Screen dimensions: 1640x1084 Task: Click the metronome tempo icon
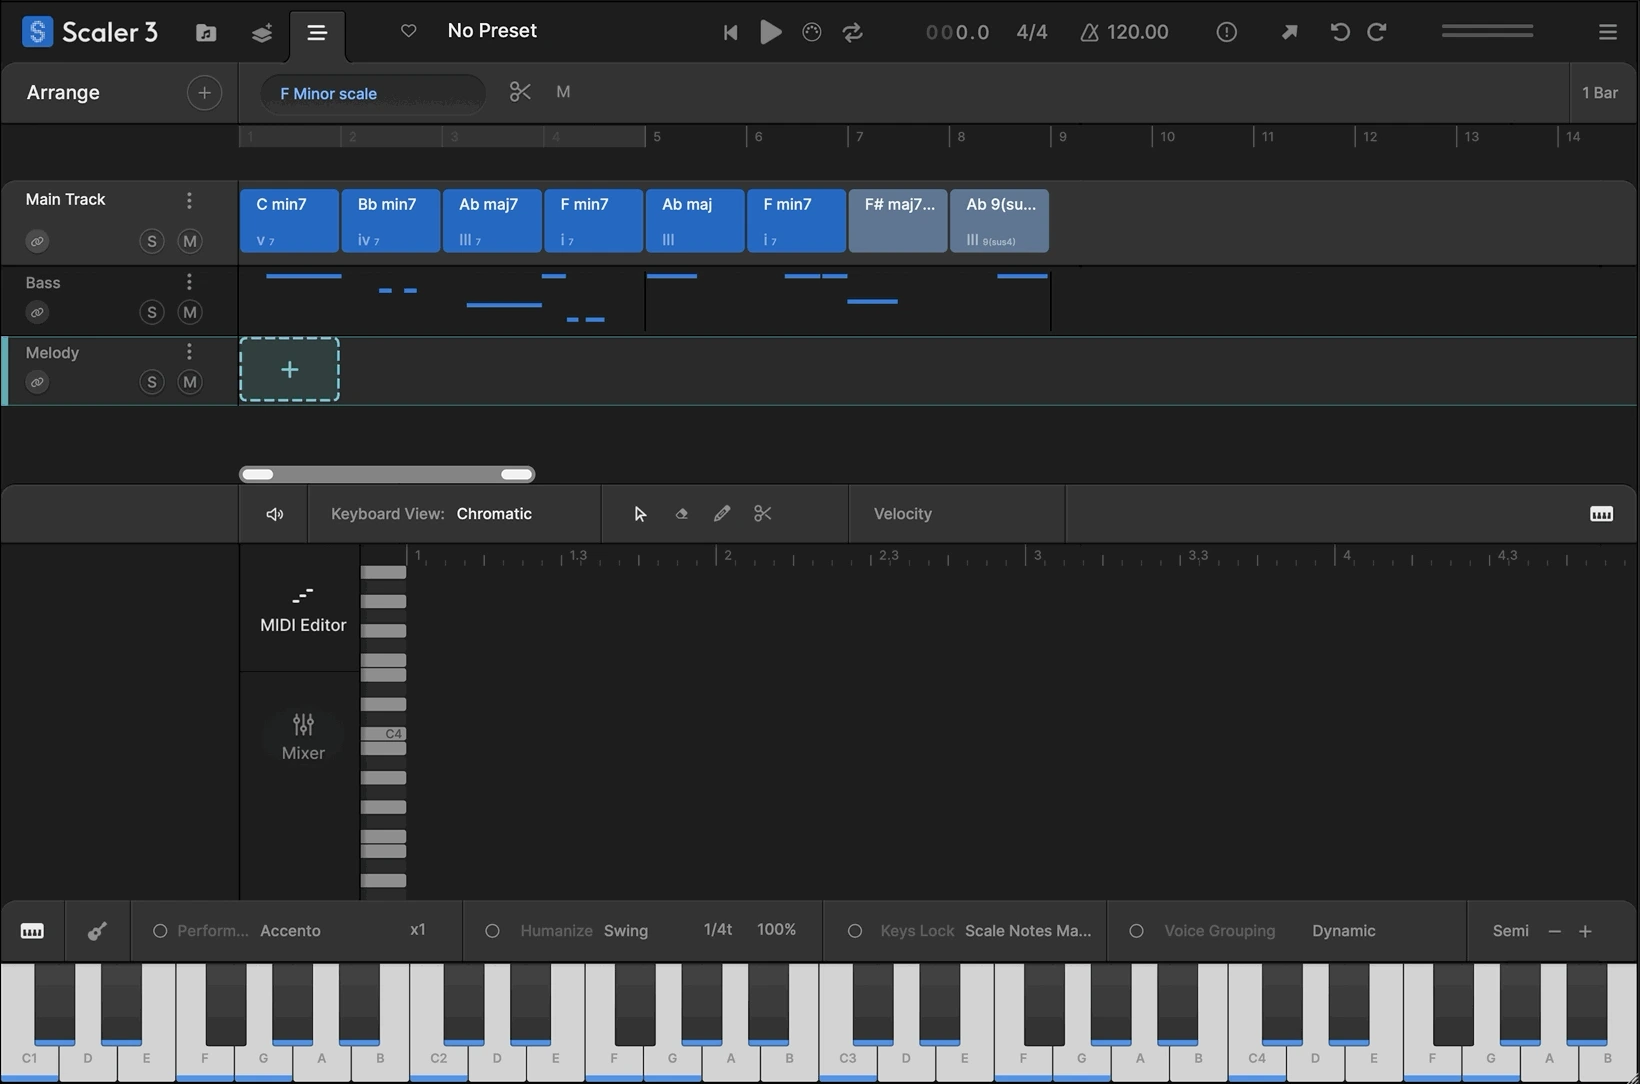1089,32
